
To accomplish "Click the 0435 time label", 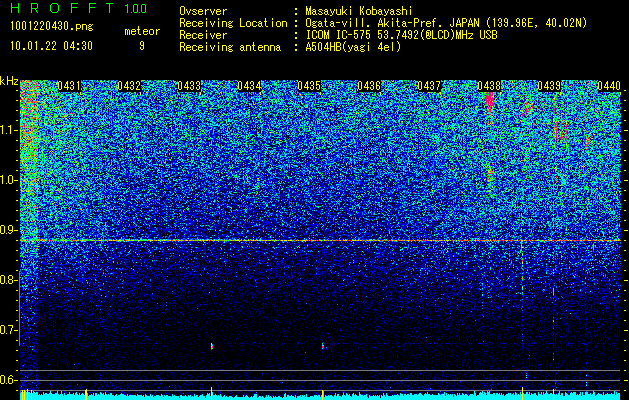I will click(x=309, y=86).
